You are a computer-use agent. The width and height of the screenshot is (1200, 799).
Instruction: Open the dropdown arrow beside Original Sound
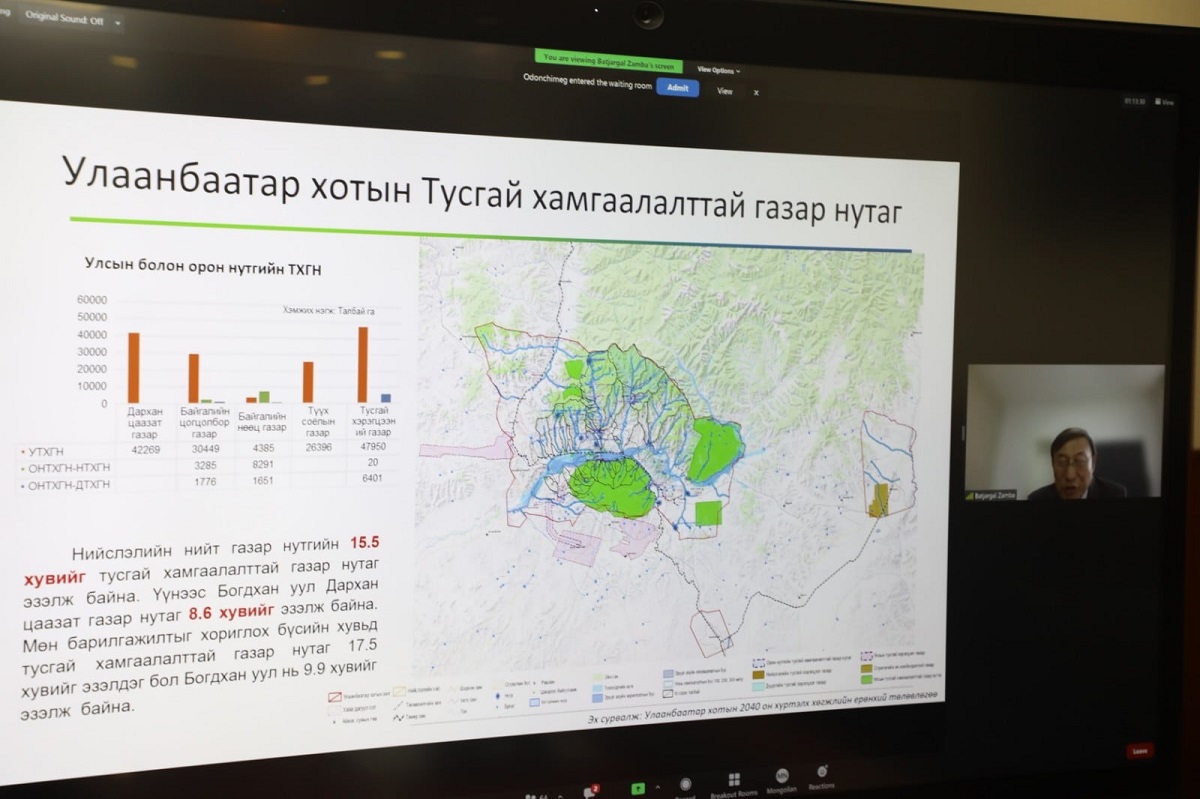(117, 22)
